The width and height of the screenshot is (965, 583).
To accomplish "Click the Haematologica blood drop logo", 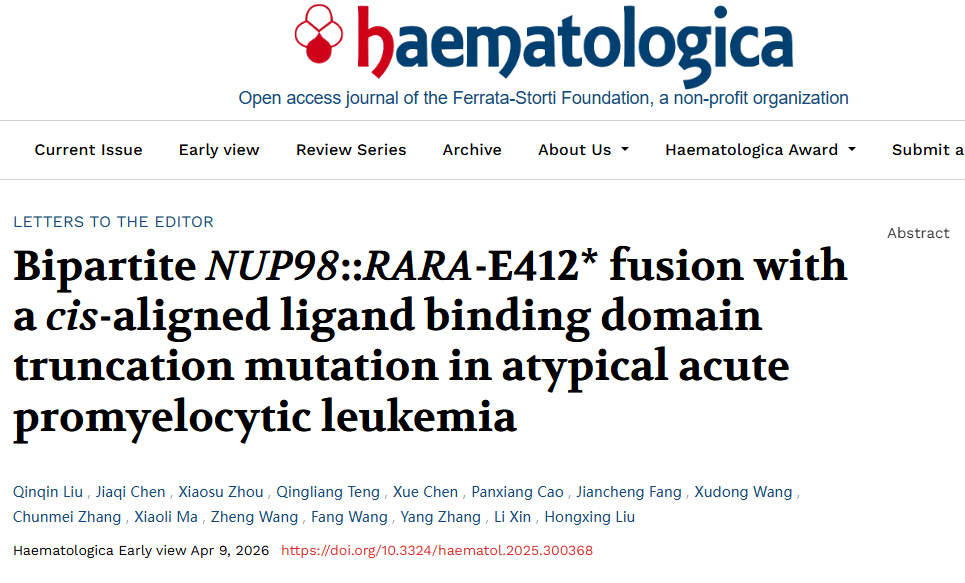I will pyautogui.click(x=318, y=36).
